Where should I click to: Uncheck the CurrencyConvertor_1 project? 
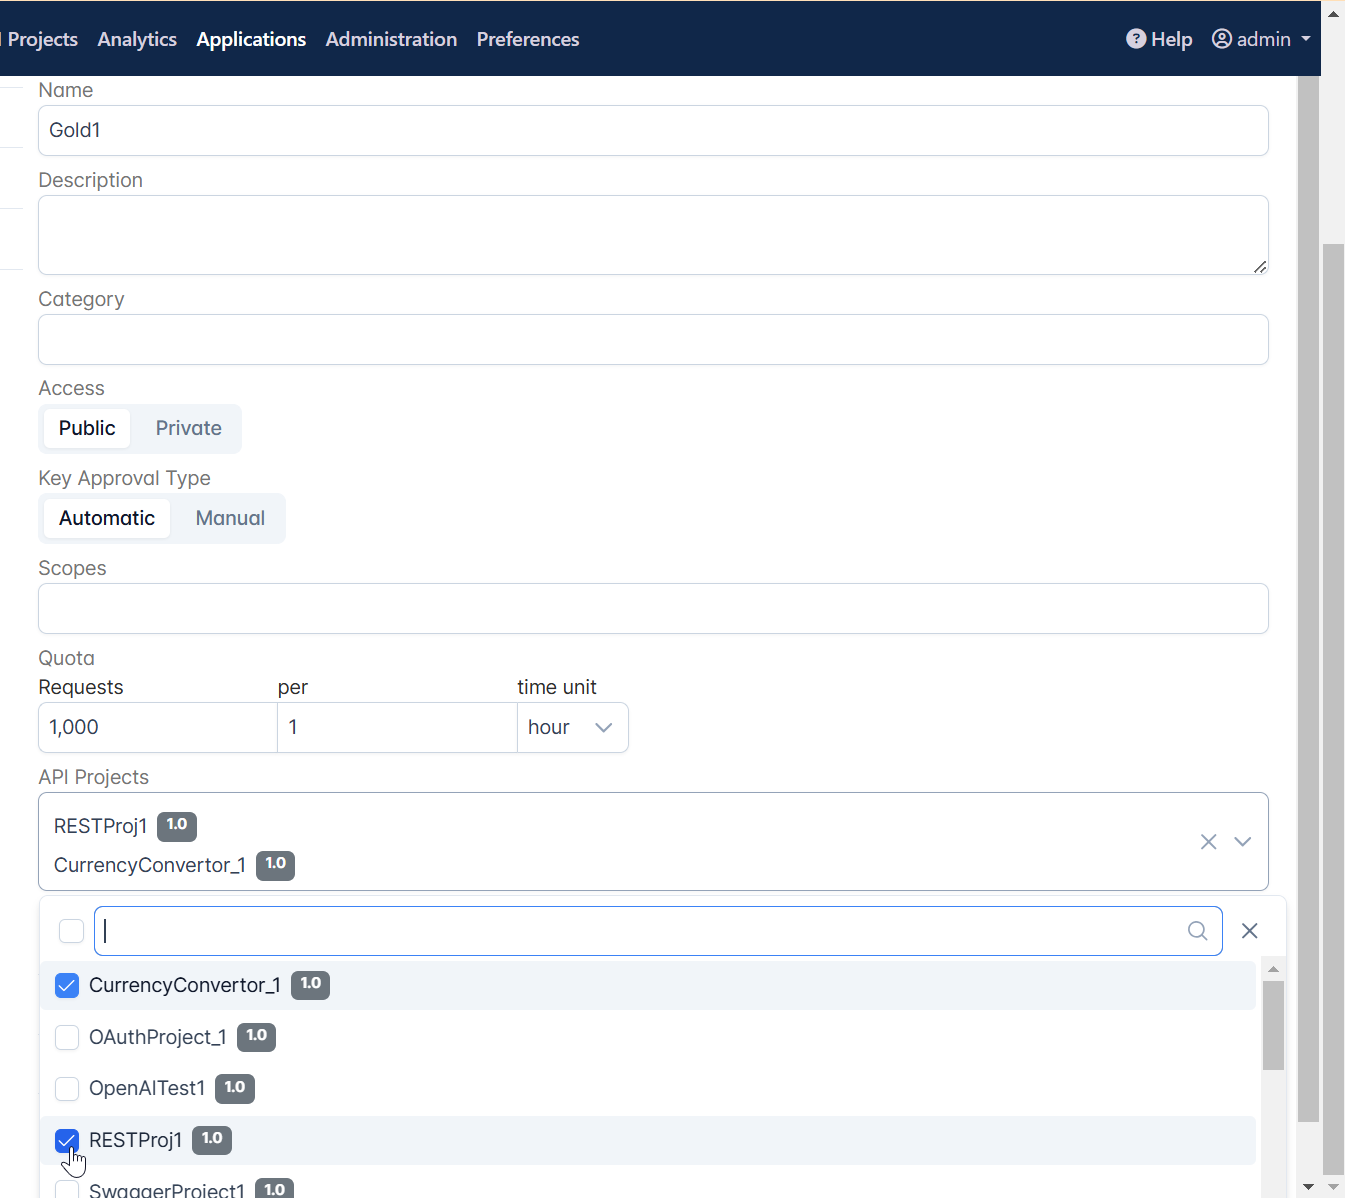[x=67, y=986]
